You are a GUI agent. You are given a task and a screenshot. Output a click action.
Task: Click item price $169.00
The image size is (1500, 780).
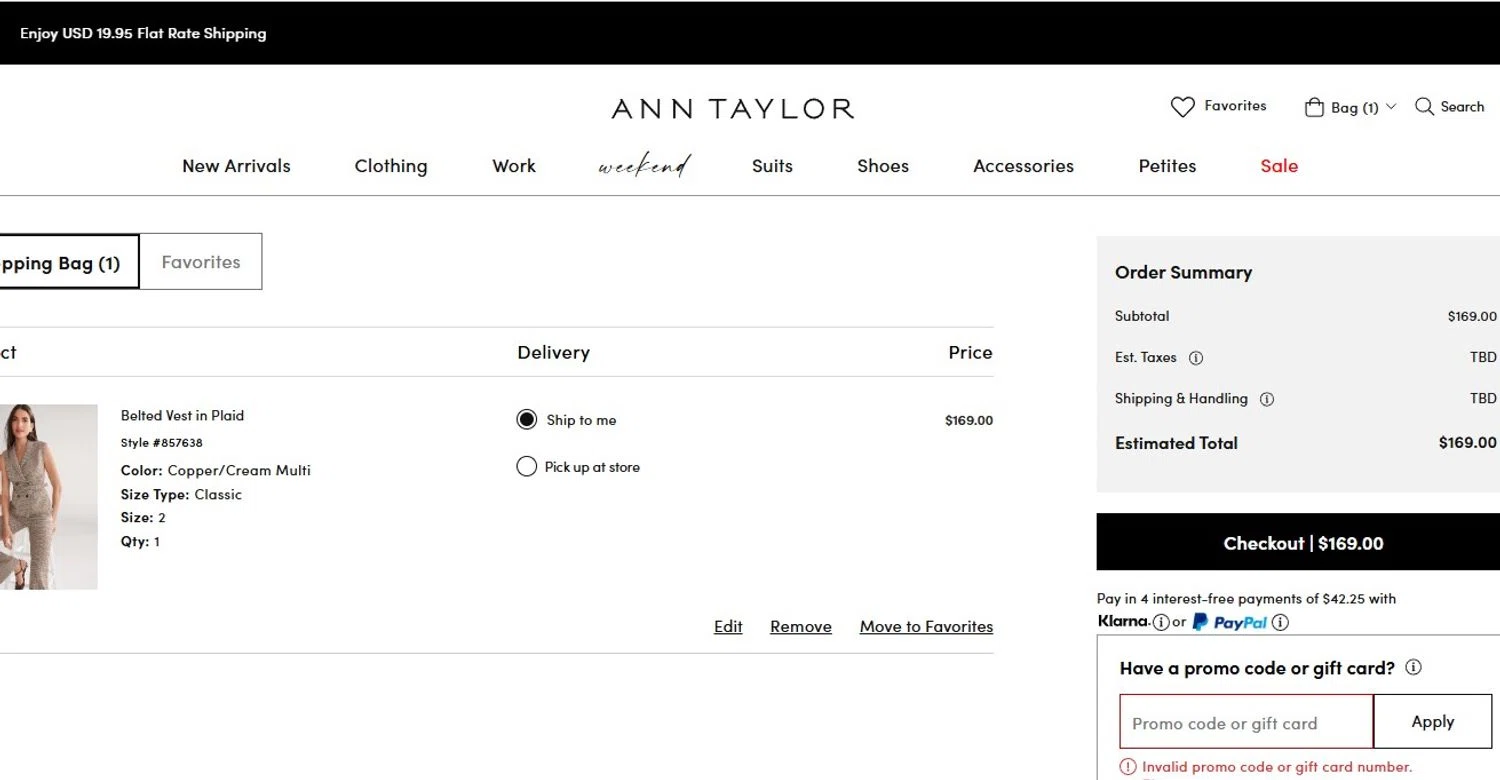(x=968, y=420)
